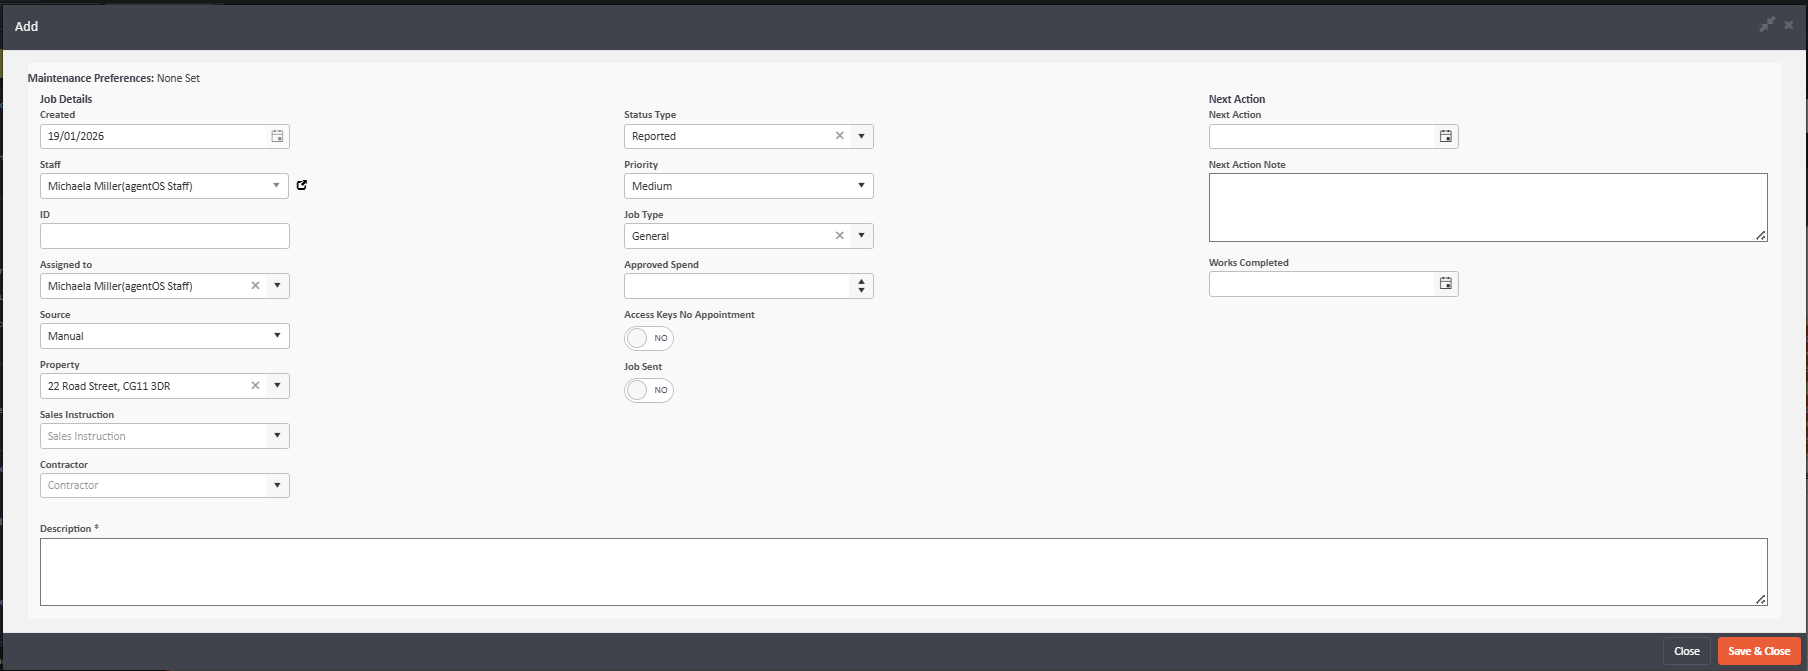Open the Created date calendar picker
Screen dimensions: 1808x671
pos(277,136)
